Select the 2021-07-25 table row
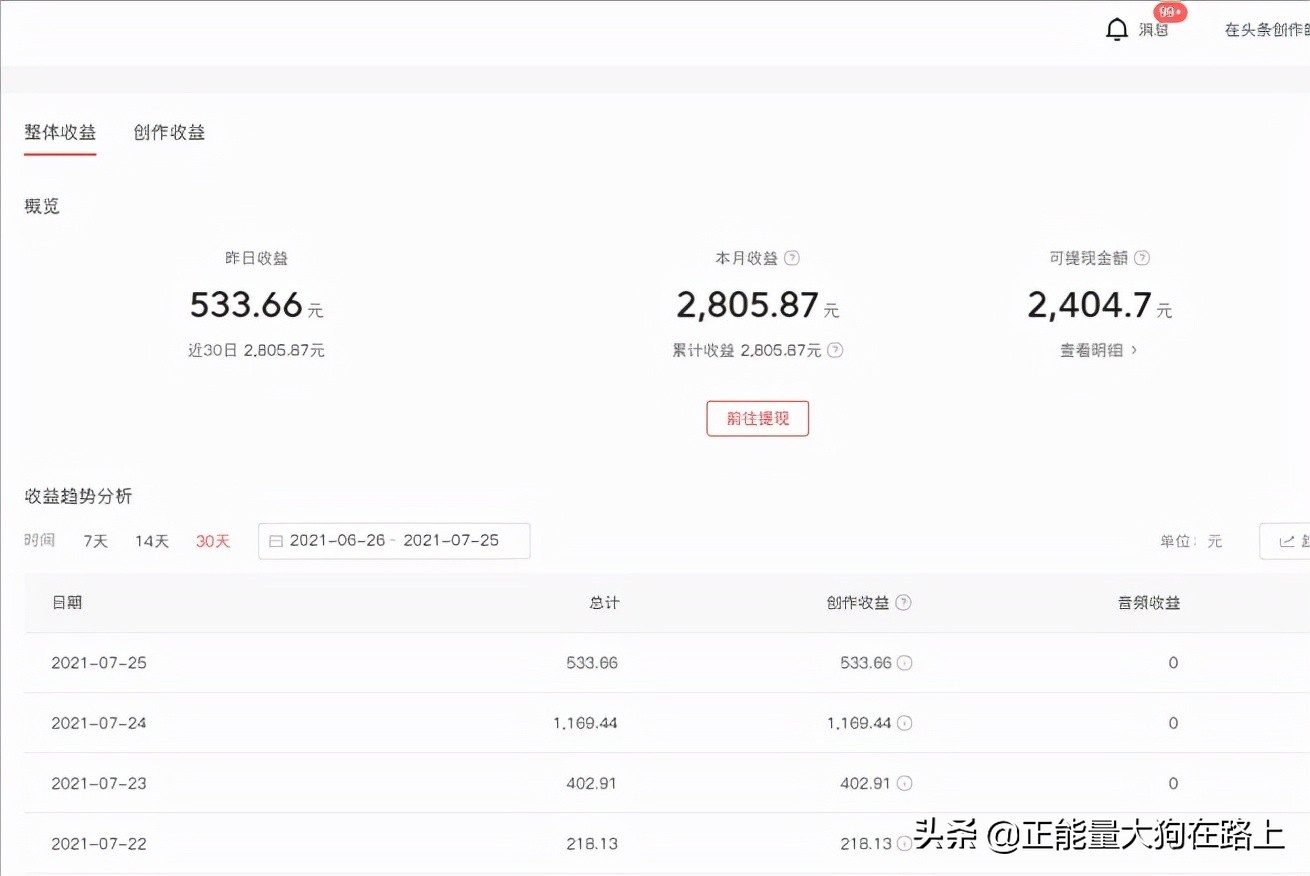 (x=400, y=662)
